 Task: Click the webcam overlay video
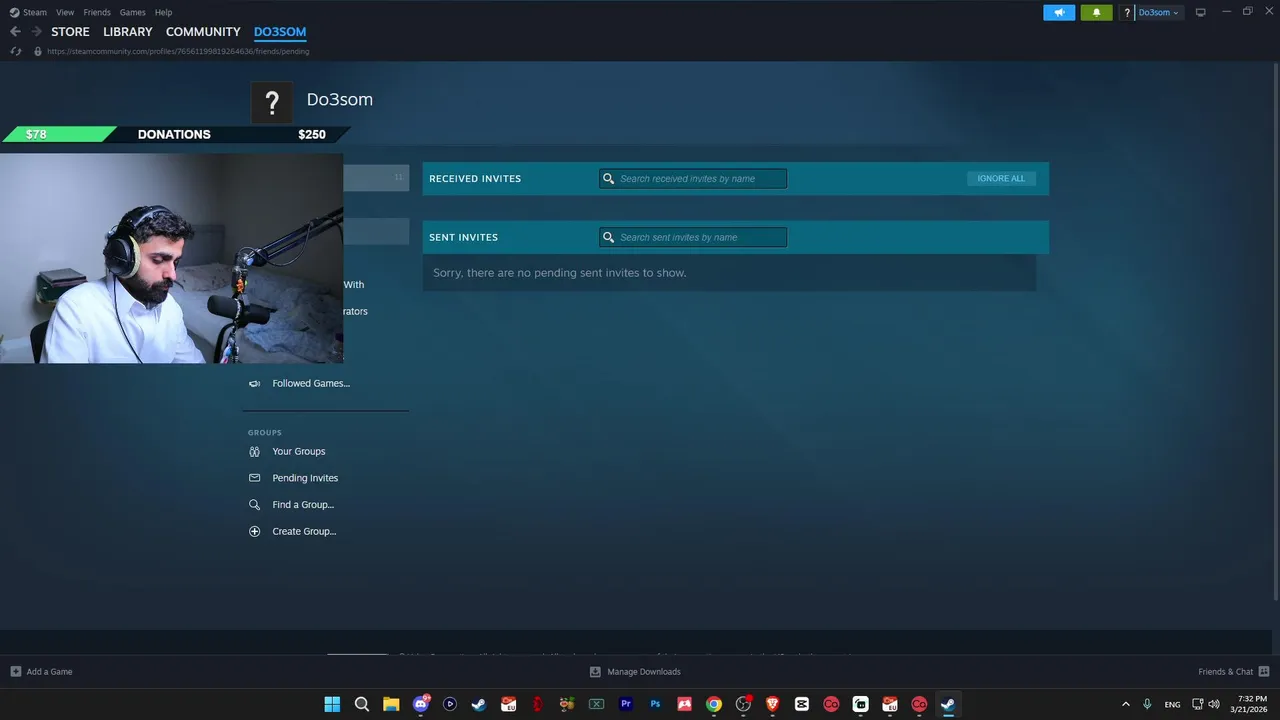click(171, 258)
